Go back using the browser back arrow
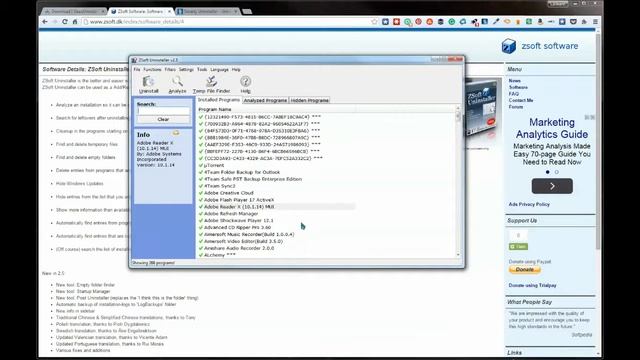Screen dimensions: 640x360 [x=44, y=22]
